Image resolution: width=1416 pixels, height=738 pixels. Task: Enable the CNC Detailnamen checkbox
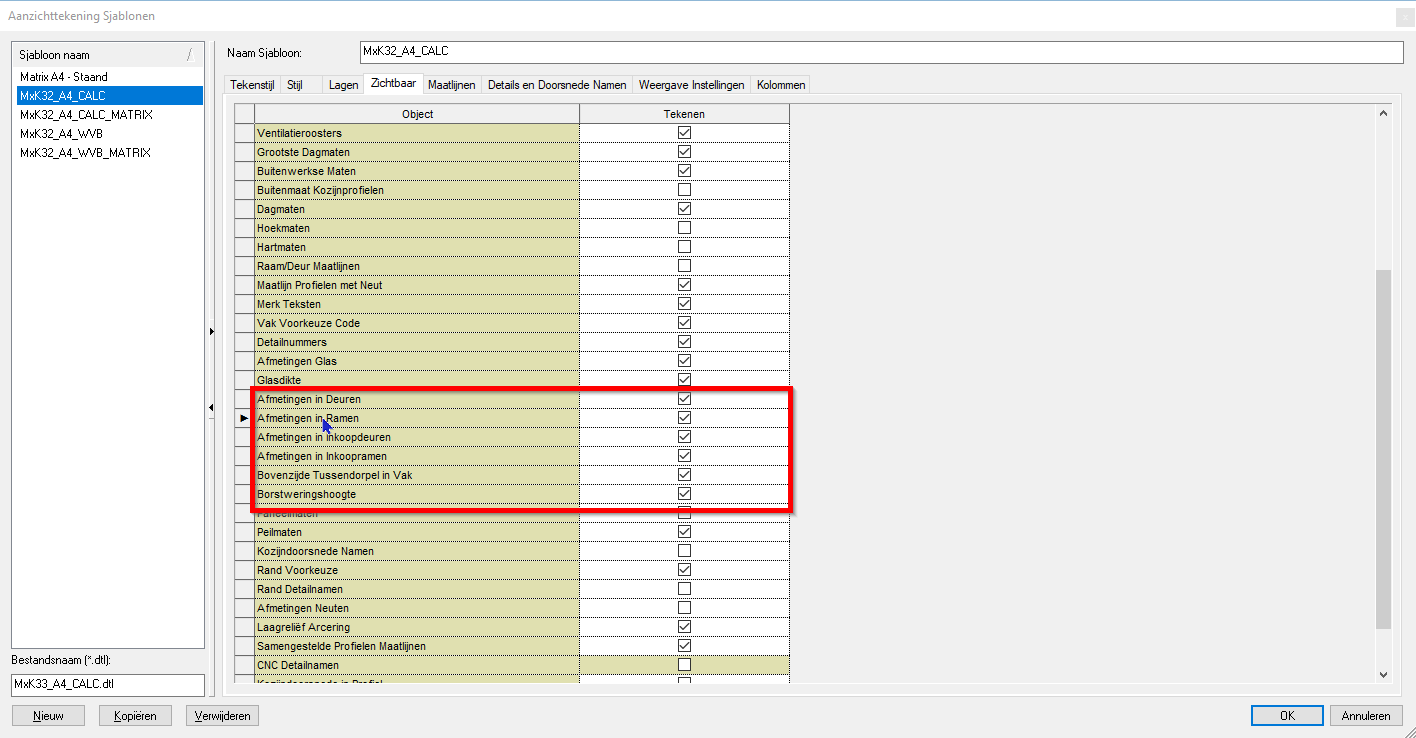click(x=684, y=664)
